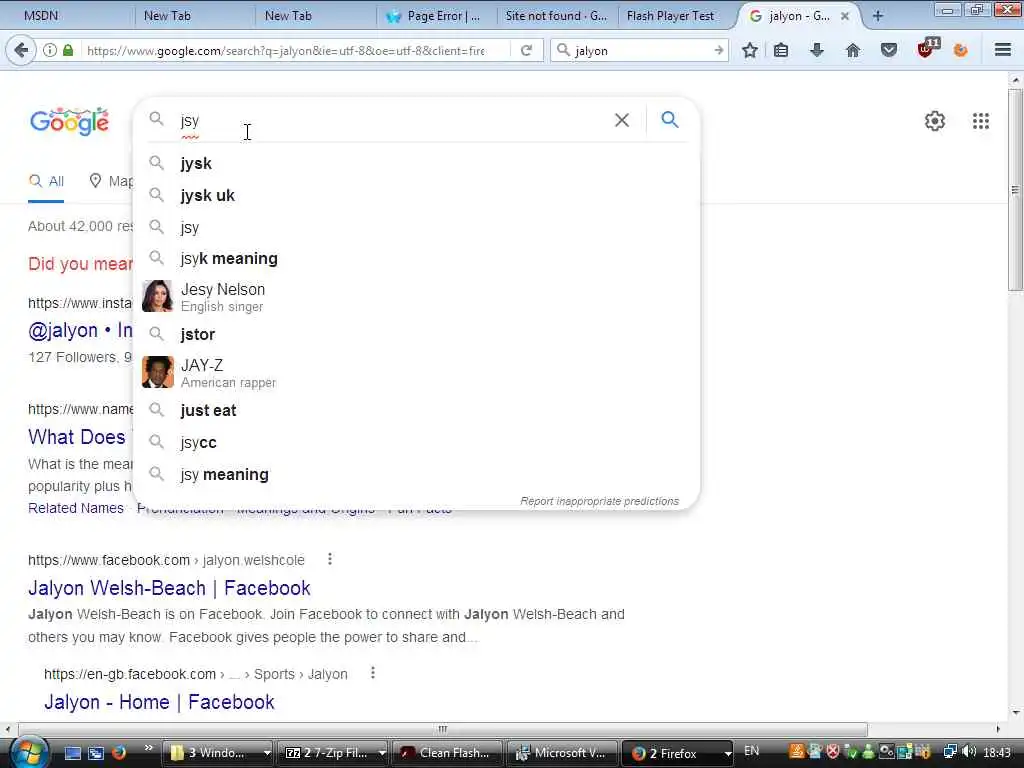
Task: Show desktop from quick launch icon
Action: (x=73, y=753)
